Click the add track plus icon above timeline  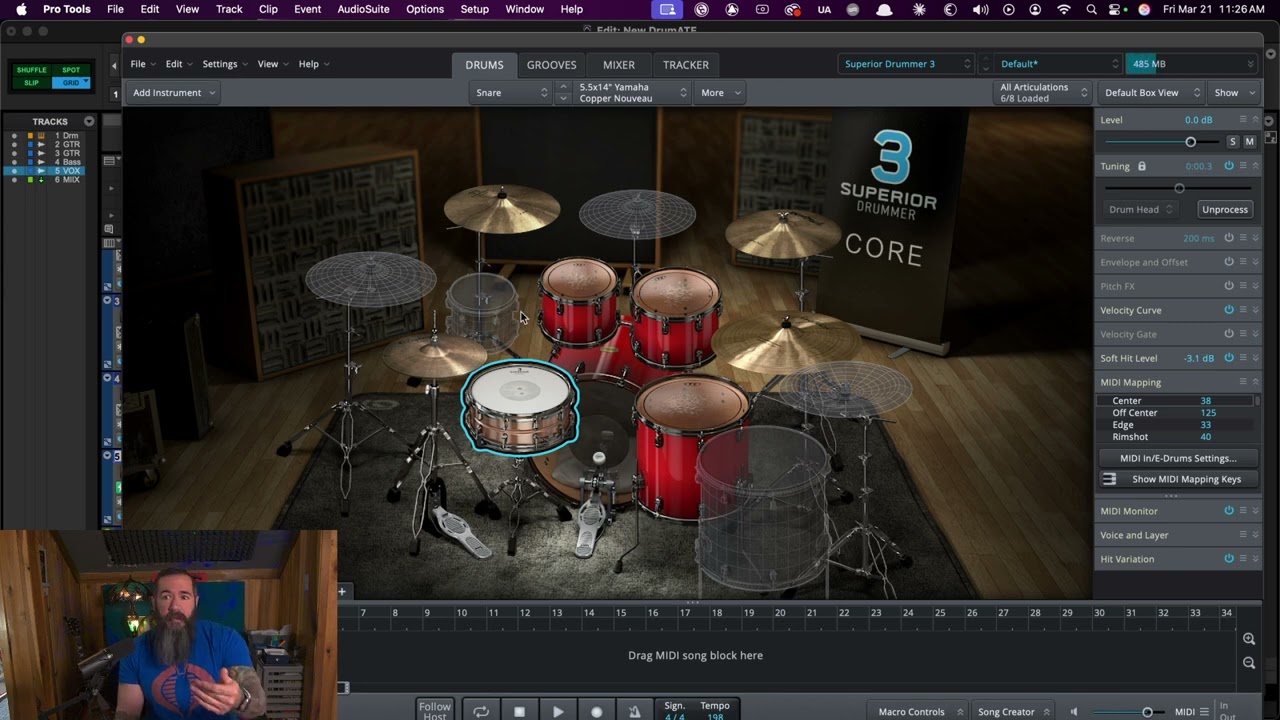coord(342,592)
